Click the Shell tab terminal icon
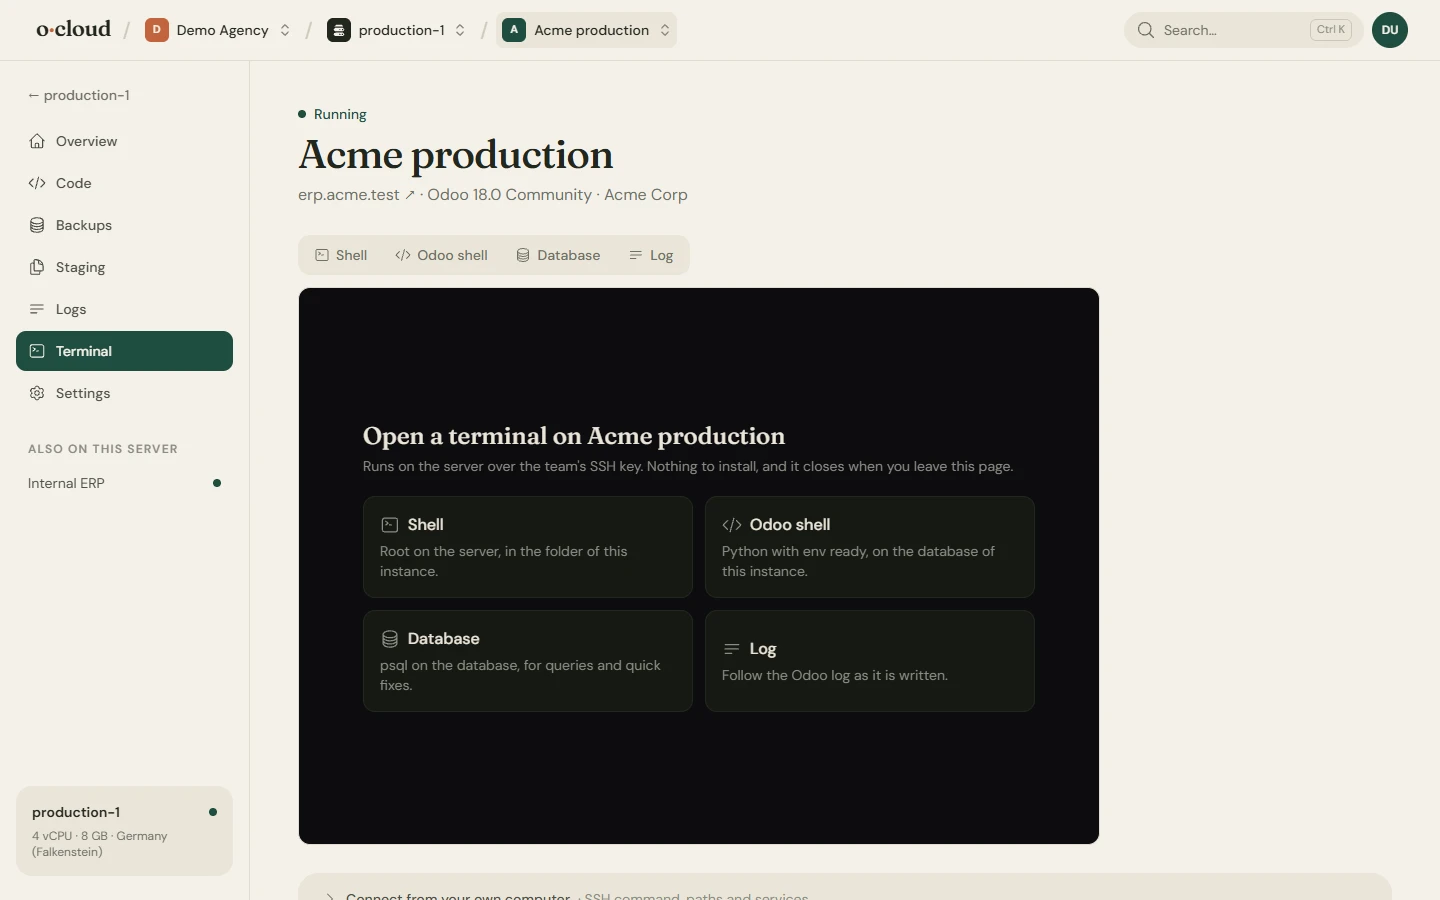 (x=322, y=255)
